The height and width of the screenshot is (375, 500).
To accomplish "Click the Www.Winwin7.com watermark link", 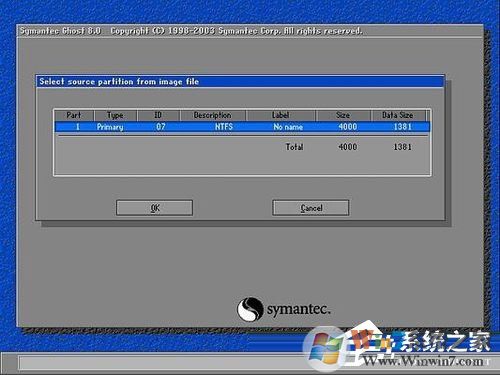I will pyautogui.click(x=423, y=360).
